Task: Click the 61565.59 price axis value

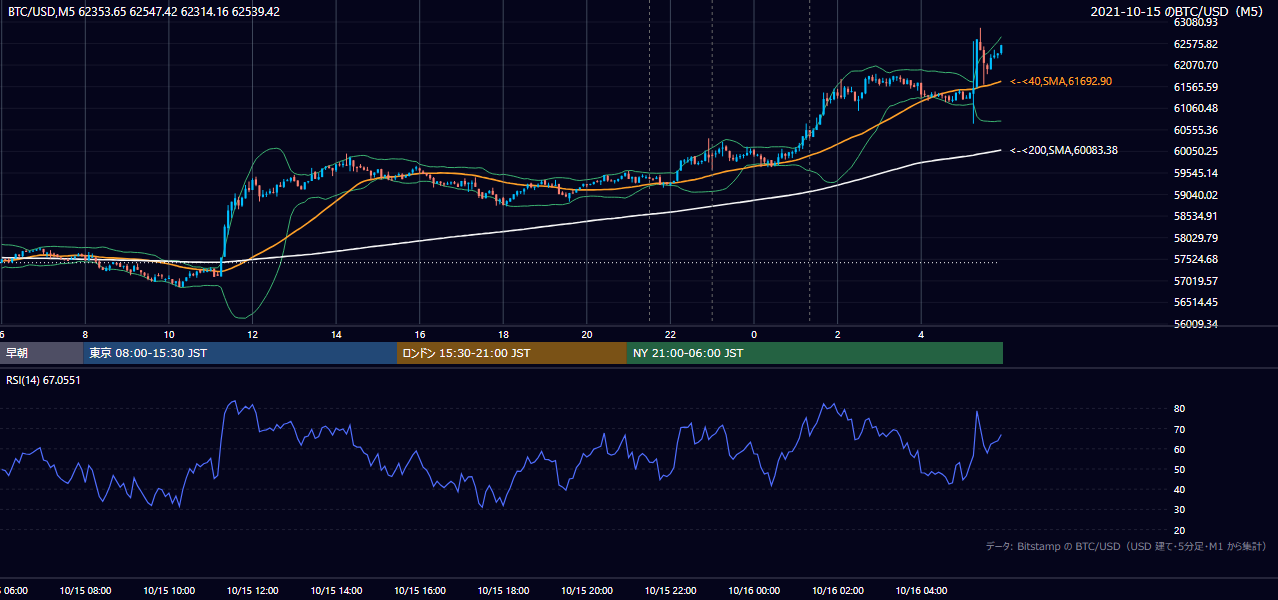Action: 1195,87
